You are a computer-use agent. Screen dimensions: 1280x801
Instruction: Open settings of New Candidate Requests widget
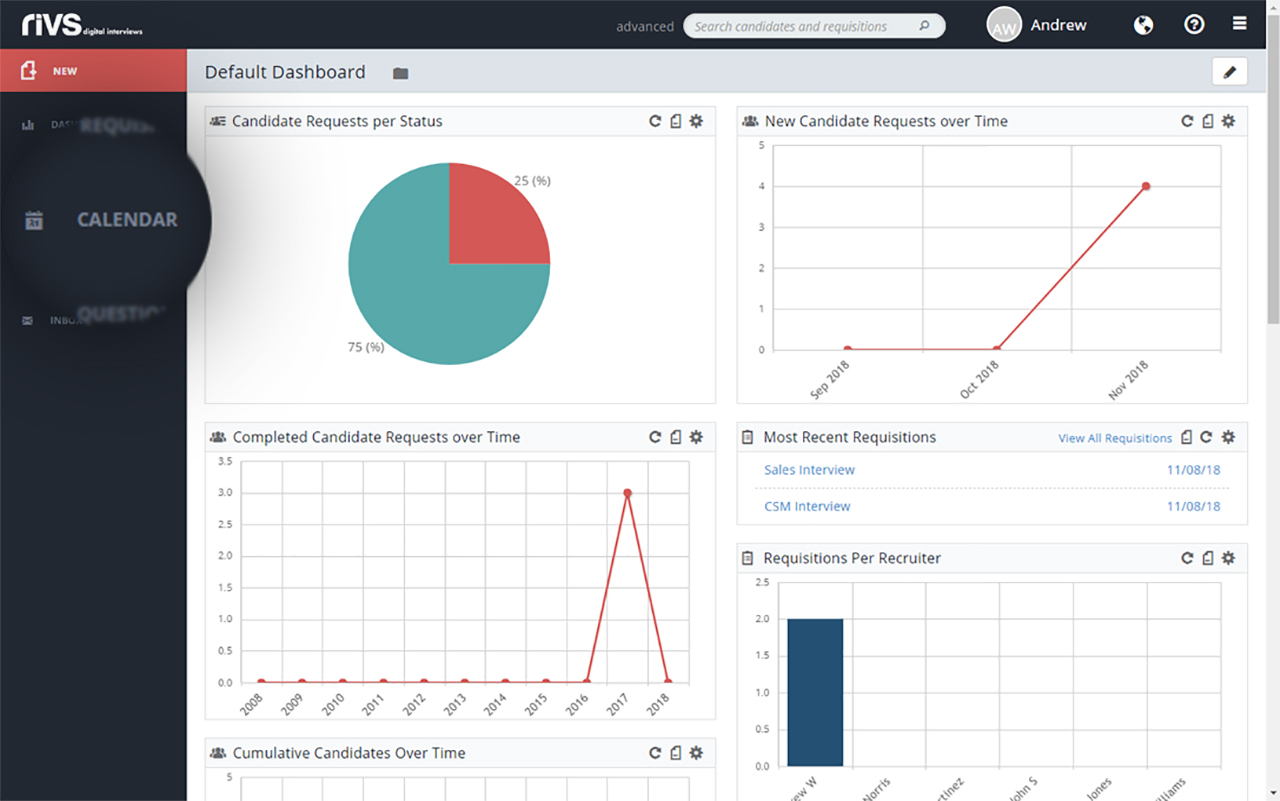[x=1228, y=121]
